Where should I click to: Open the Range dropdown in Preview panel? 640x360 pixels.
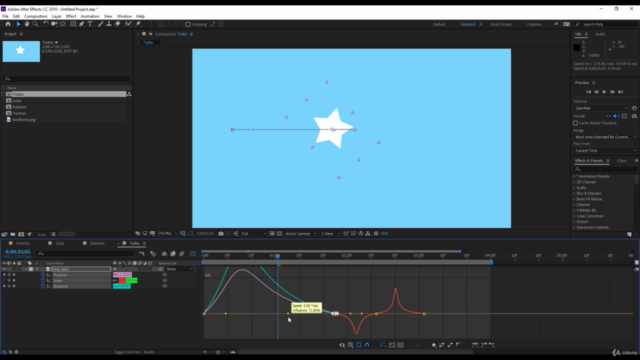pos(605,137)
